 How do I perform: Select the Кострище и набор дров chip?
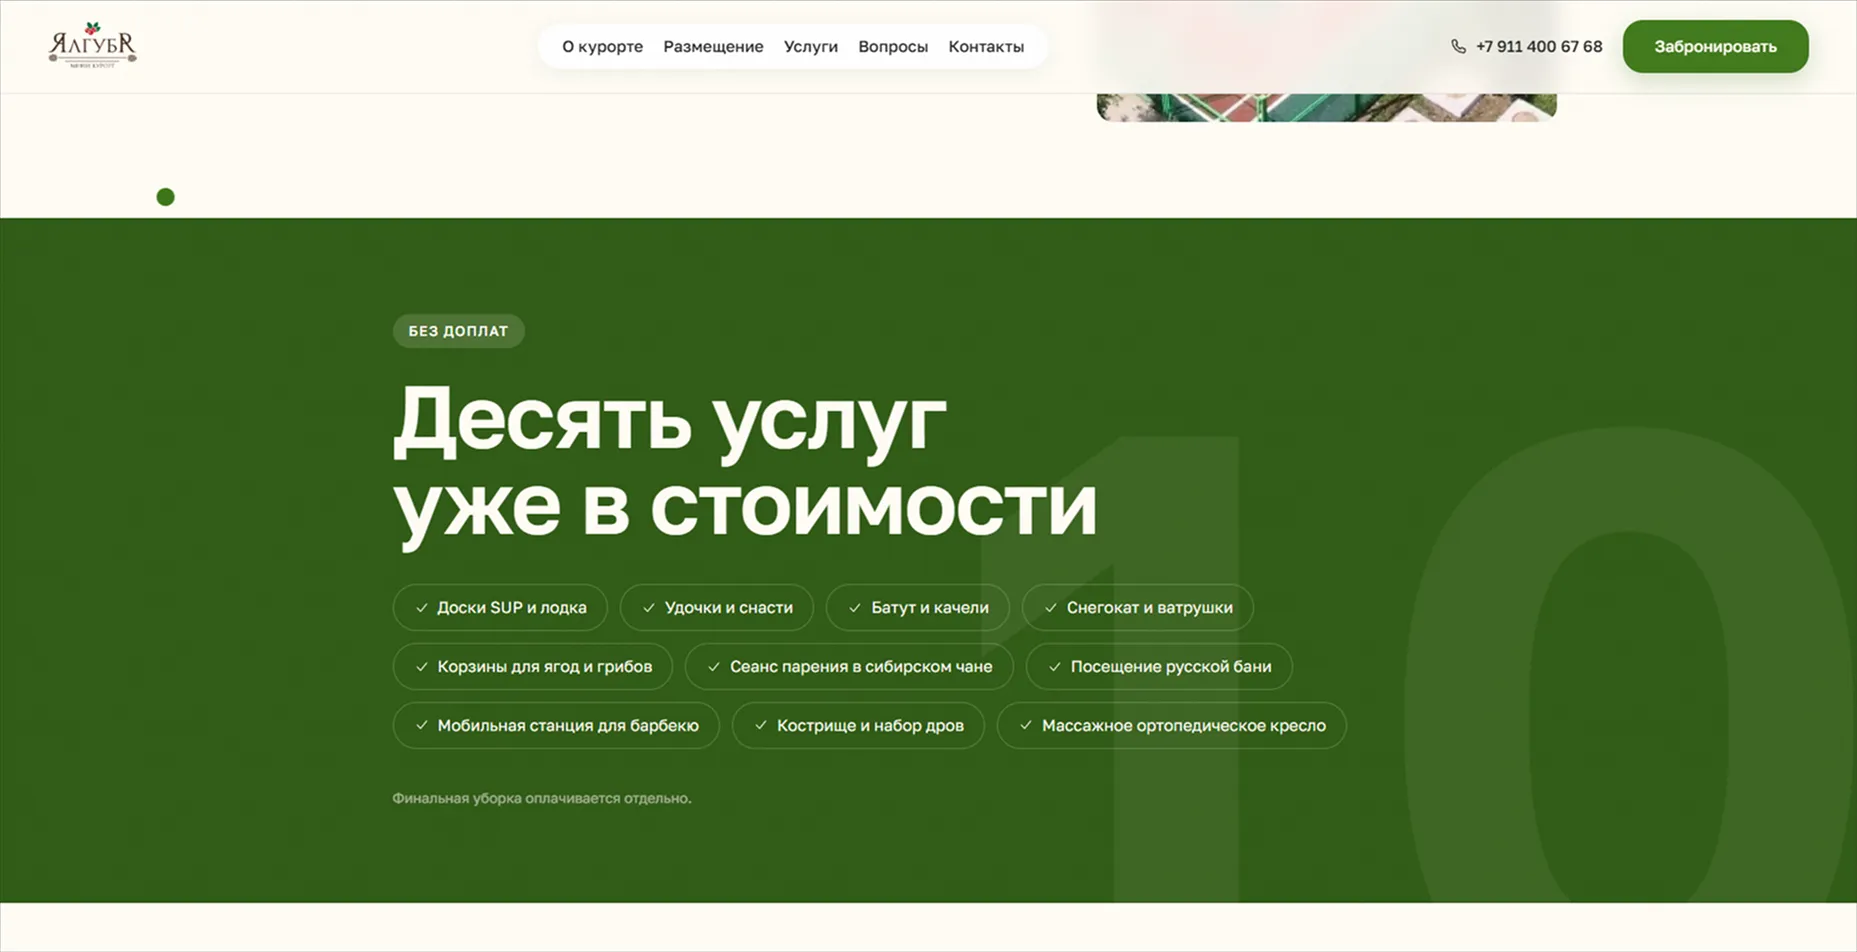pos(858,726)
